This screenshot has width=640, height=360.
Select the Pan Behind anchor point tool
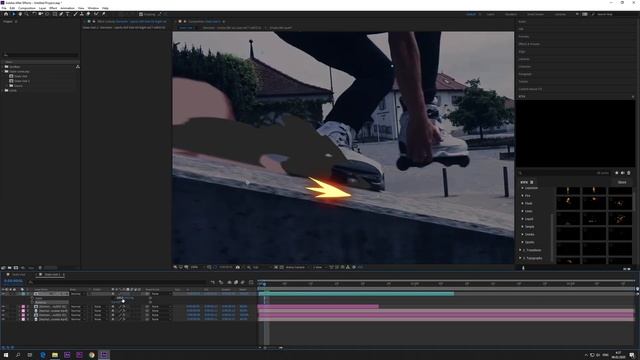(47, 14)
